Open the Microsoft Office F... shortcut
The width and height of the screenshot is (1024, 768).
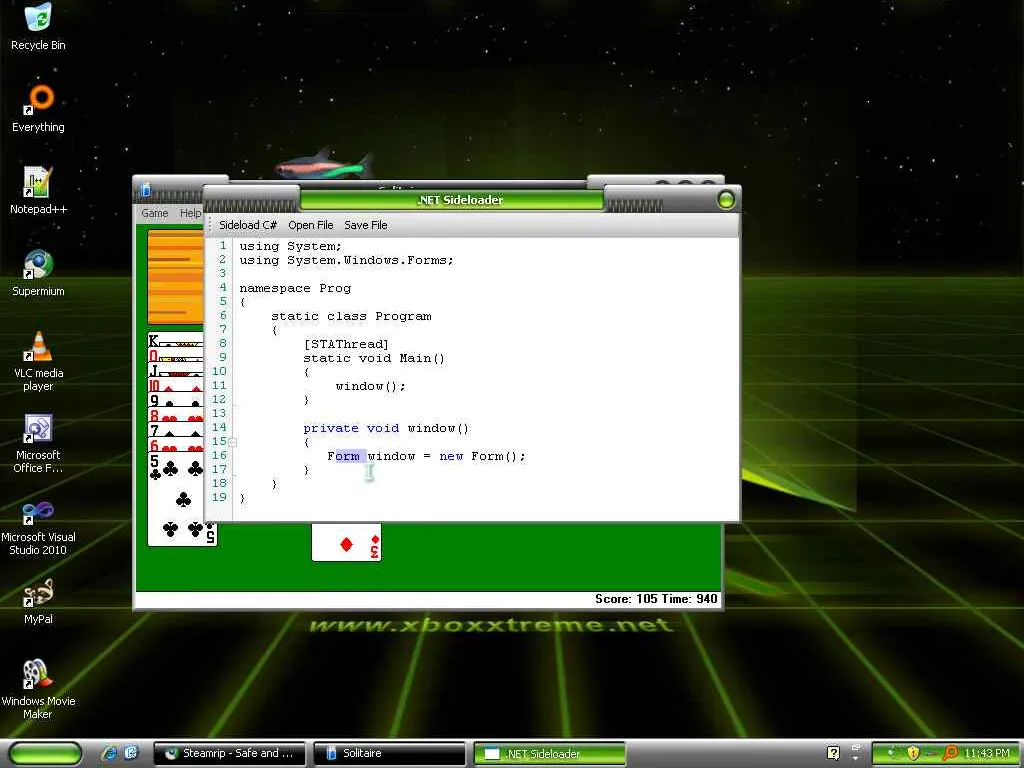point(38,443)
